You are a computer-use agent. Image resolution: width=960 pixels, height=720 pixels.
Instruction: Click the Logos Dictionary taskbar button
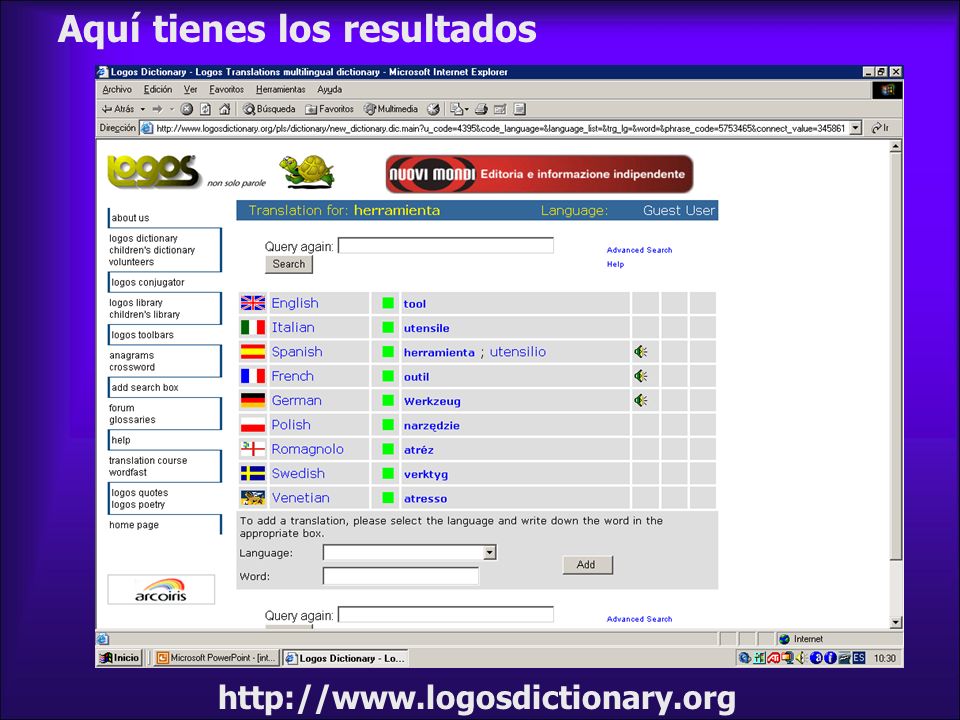(x=346, y=658)
